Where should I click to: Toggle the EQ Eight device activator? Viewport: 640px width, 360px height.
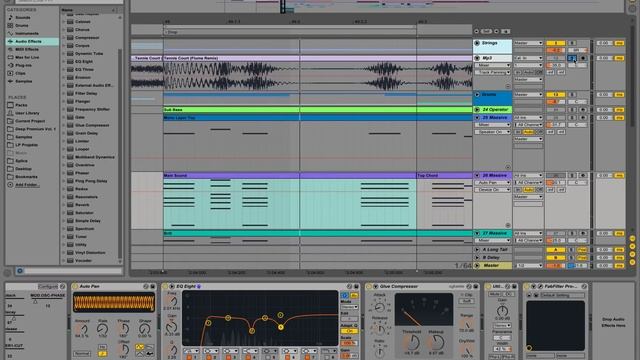click(165, 287)
